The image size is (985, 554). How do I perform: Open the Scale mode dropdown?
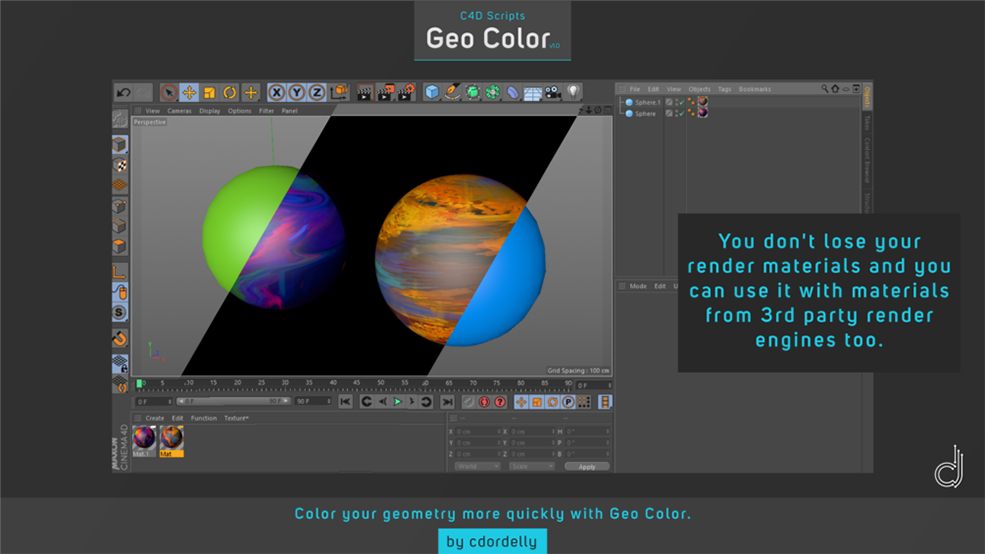tap(531, 467)
